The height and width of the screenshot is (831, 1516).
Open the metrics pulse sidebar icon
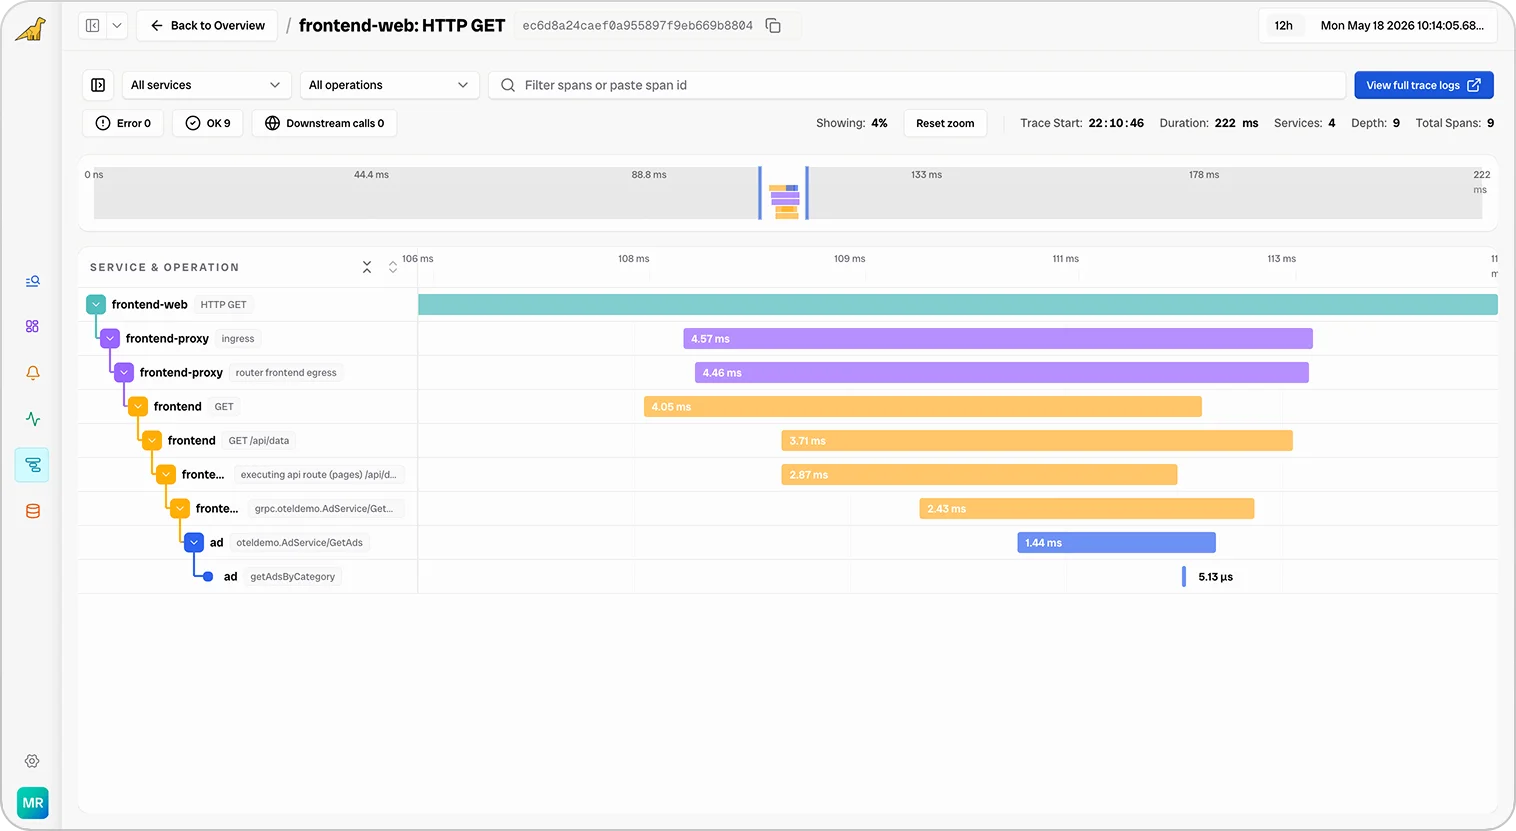(x=32, y=419)
